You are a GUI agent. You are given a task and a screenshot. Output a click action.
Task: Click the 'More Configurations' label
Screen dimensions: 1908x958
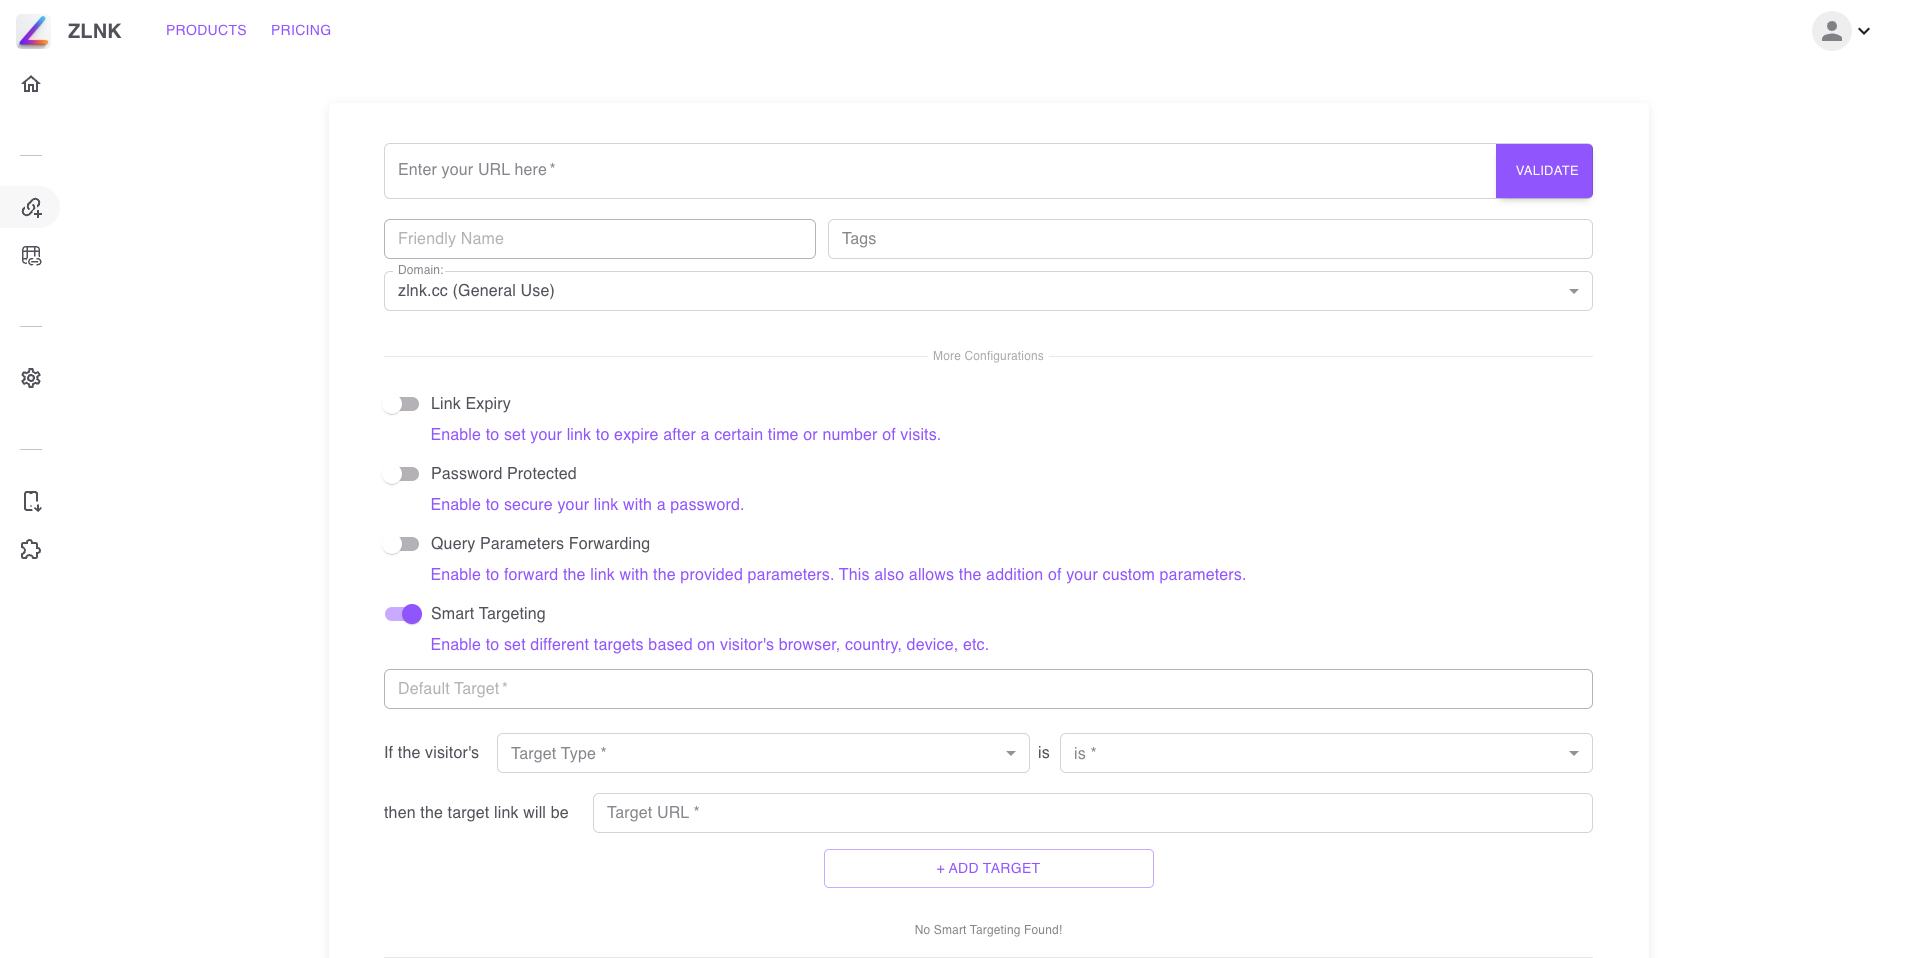988,356
